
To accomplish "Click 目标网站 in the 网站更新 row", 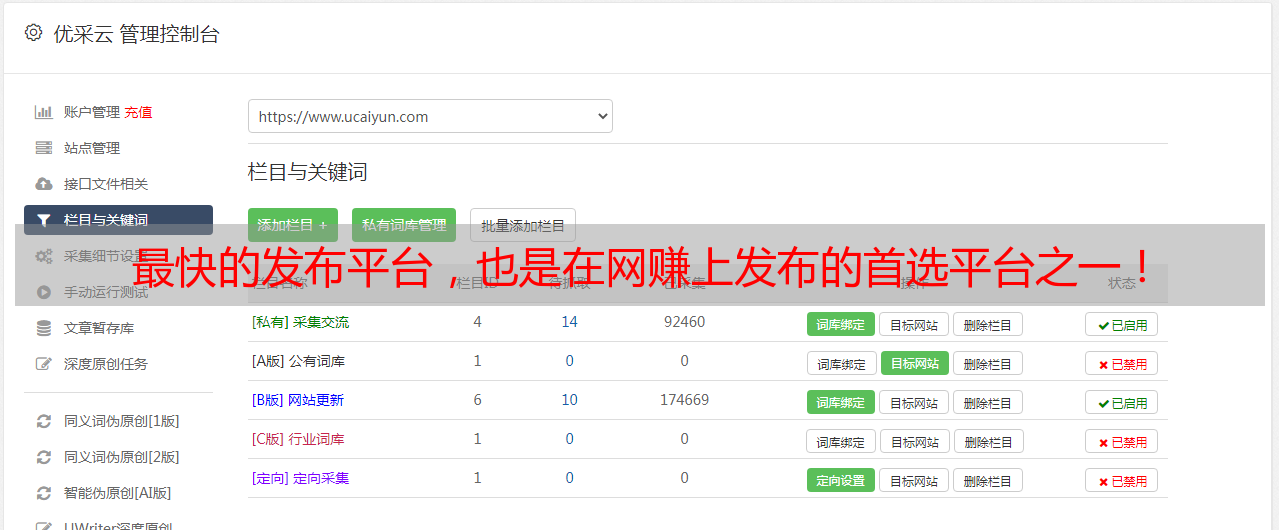I will 914,402.
